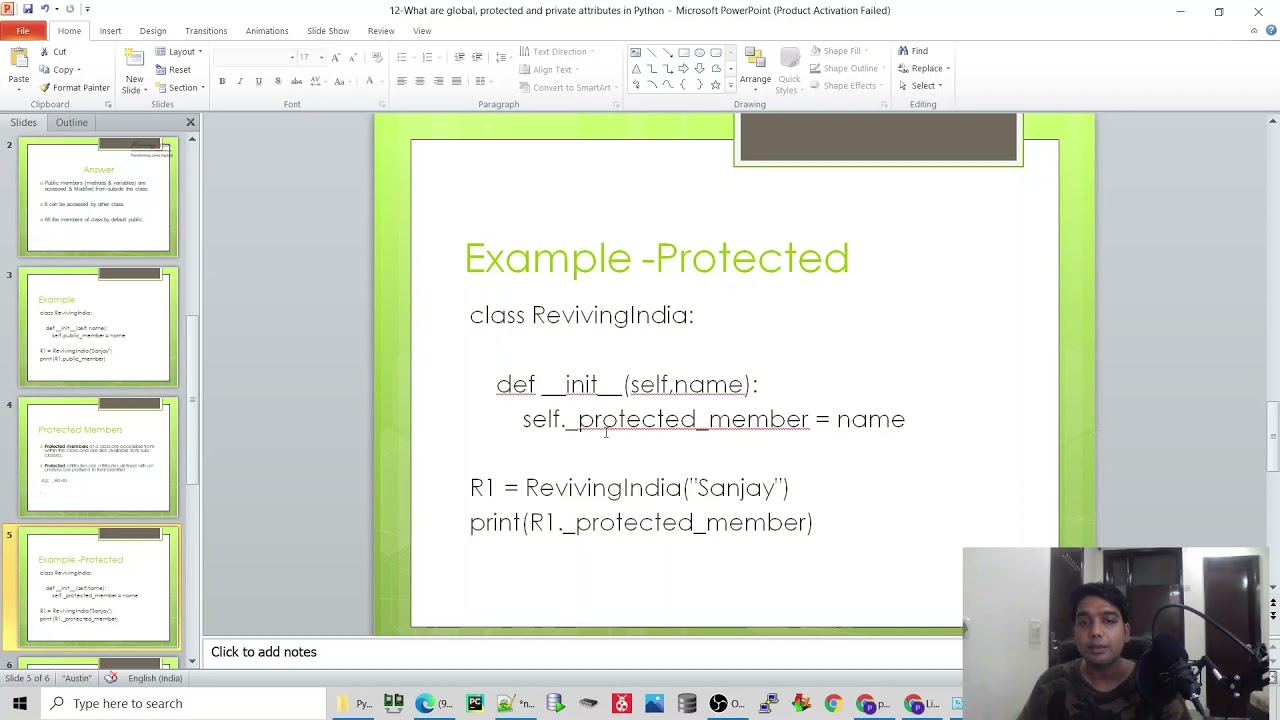Toggle underline formatting

coord(258,81)
